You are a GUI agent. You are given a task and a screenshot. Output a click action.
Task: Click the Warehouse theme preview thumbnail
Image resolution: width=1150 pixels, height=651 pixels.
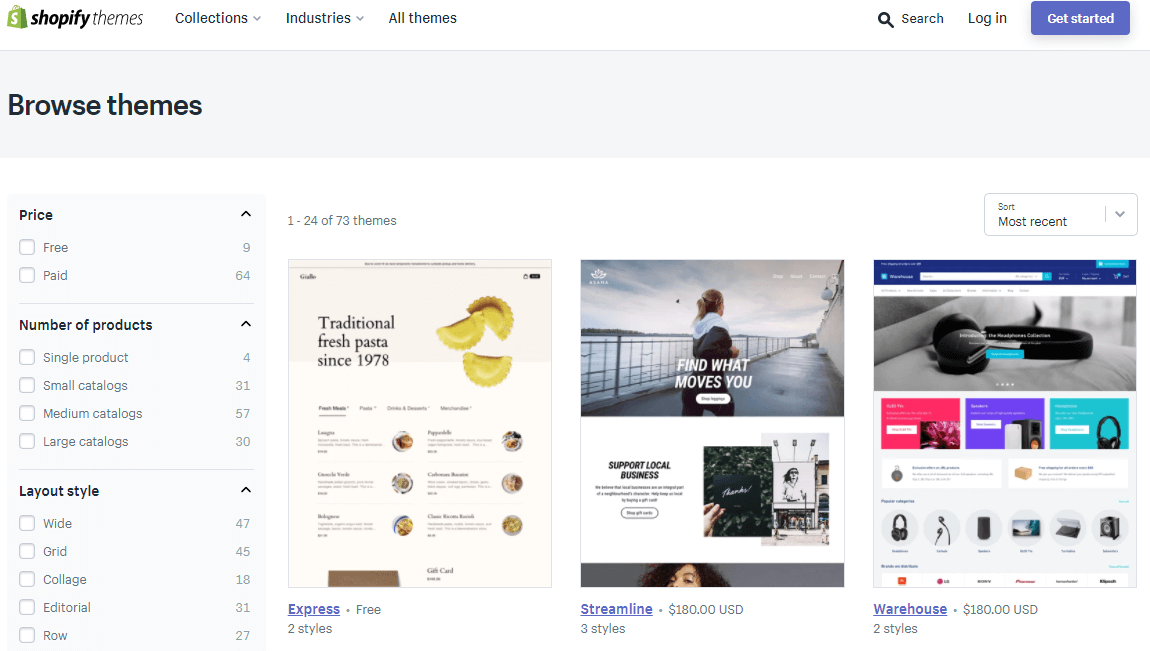[x=1005, y=423]
